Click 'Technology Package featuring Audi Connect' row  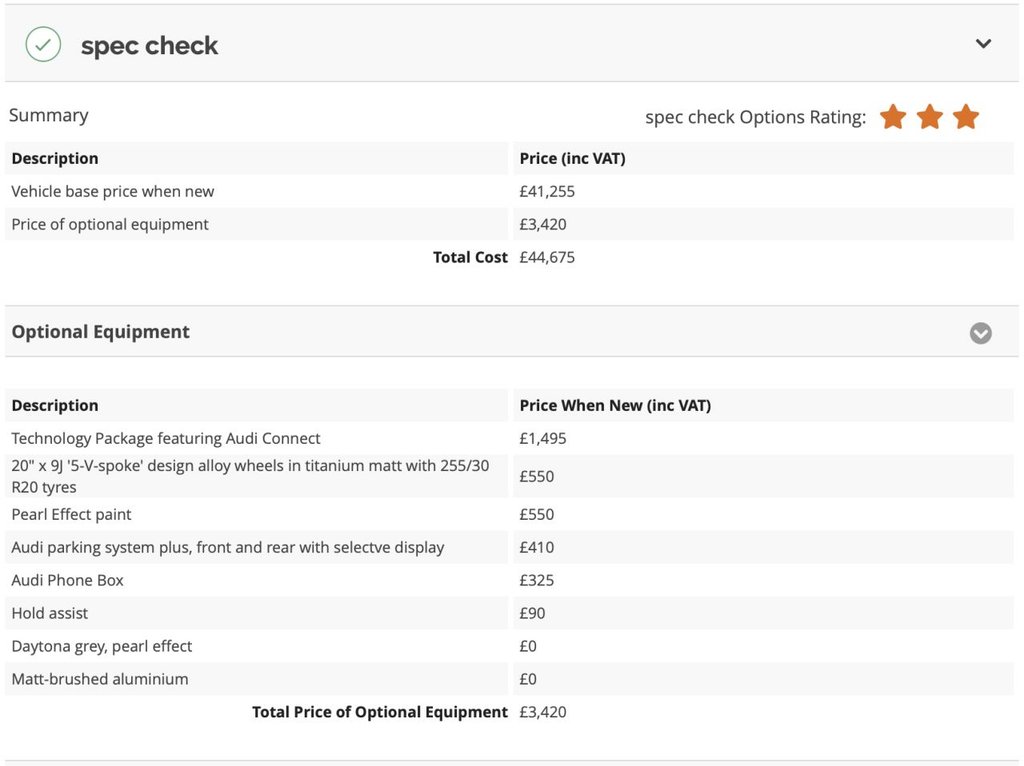point(509,438)
